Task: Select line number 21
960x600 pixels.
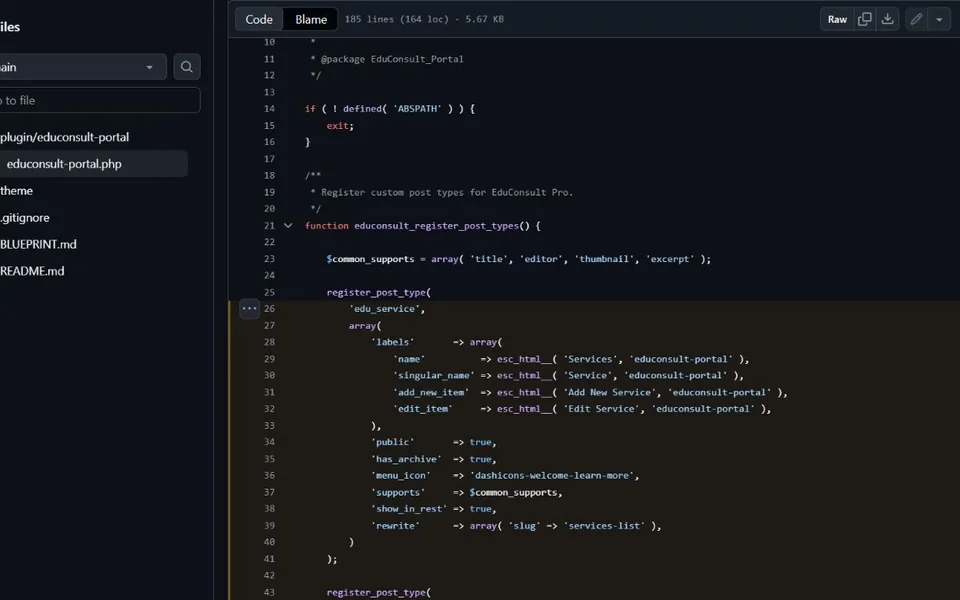Action: tap(269, 226)
